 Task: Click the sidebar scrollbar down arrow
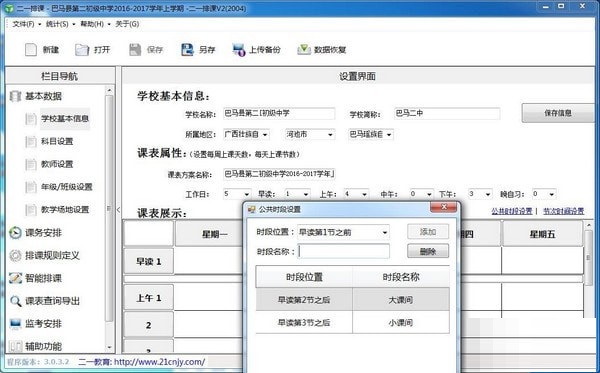tap(109, 347)
